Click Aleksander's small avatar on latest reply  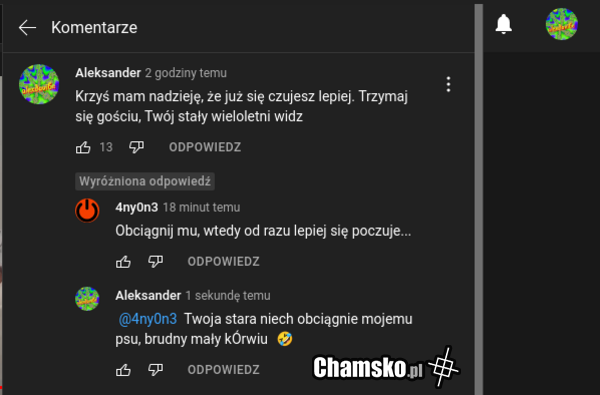pos(87,299)
